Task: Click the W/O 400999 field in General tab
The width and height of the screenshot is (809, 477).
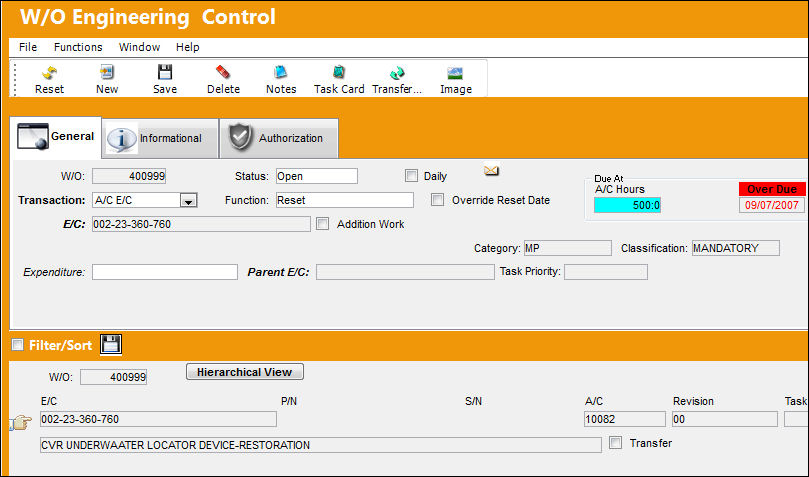Action: (x=129, y=176)
